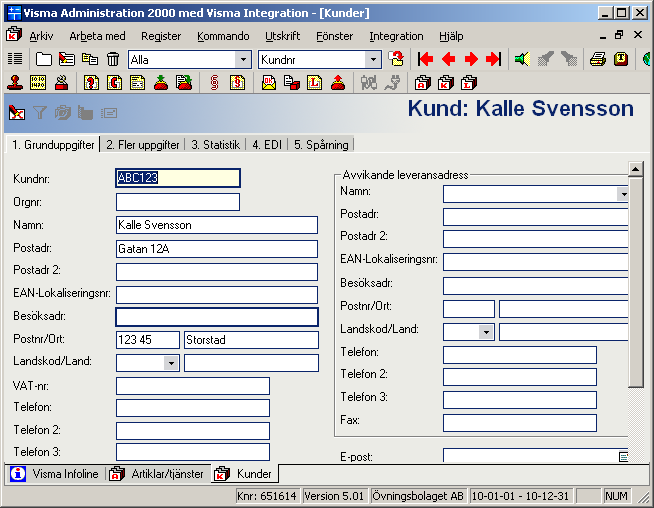654x508 pixels.
Task: Open the Arbeta med menu
Action: pyautogui.click(x=97, y=36)
